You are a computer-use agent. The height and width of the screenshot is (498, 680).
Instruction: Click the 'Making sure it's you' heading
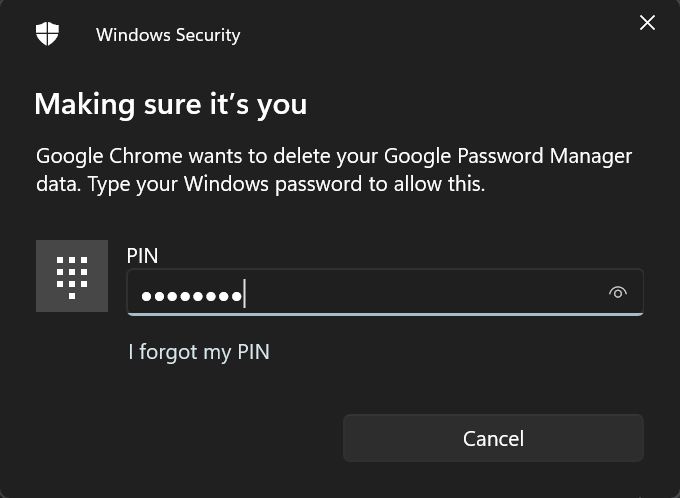tap(171, 105)
